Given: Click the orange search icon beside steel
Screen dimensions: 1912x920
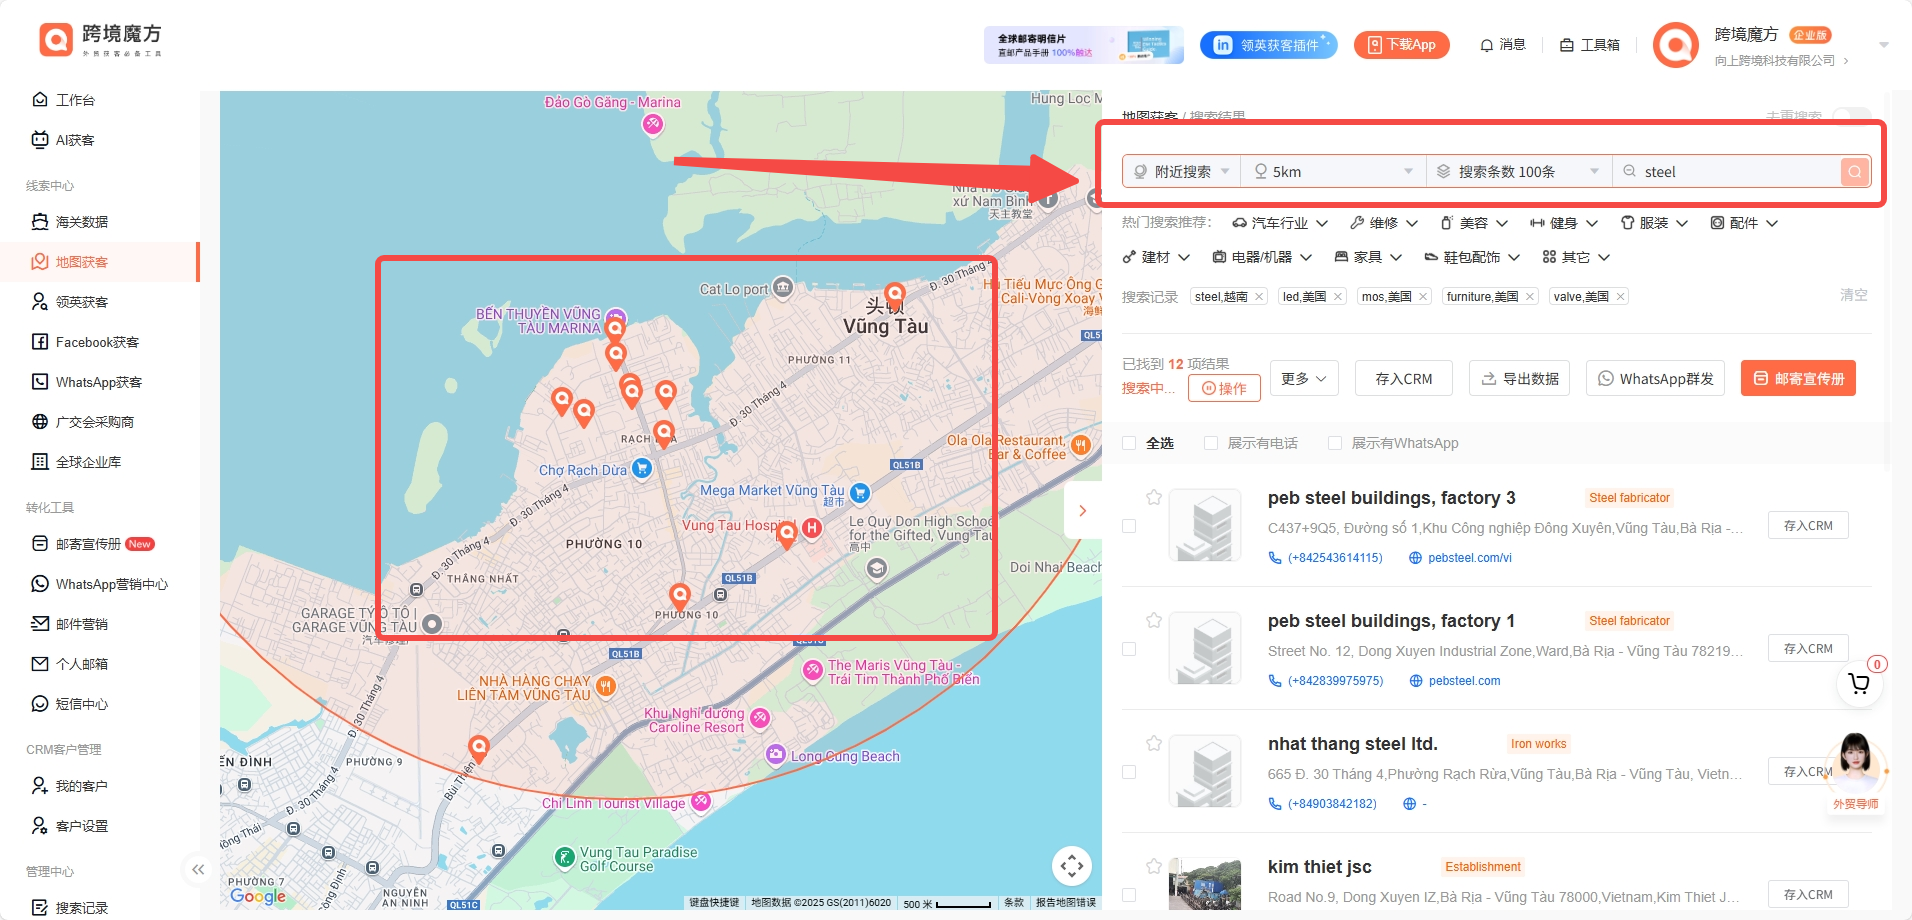Looking at the screenshot, I should pos(1854,172).
